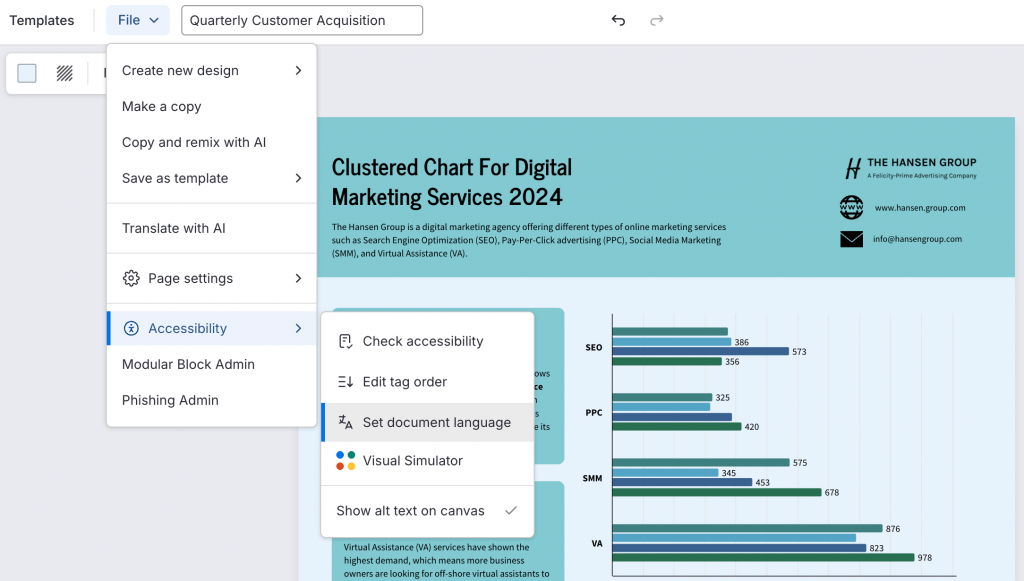Select the SMM bar labeled 678

tap(717, 492)
